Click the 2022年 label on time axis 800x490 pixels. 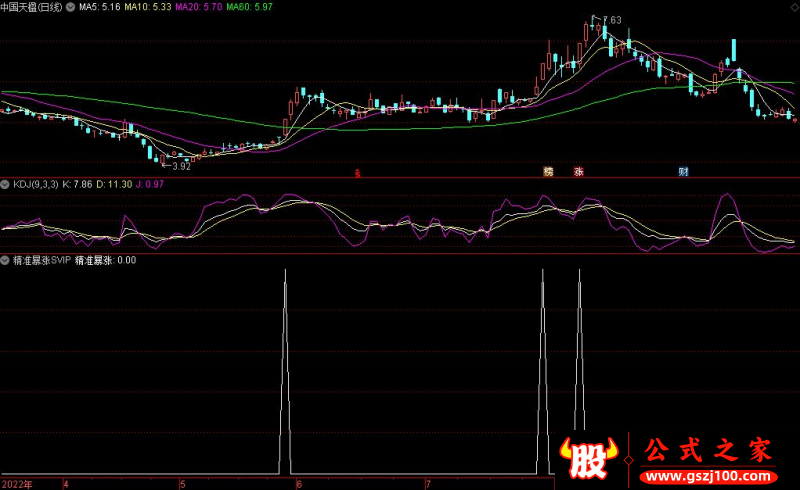16,484
